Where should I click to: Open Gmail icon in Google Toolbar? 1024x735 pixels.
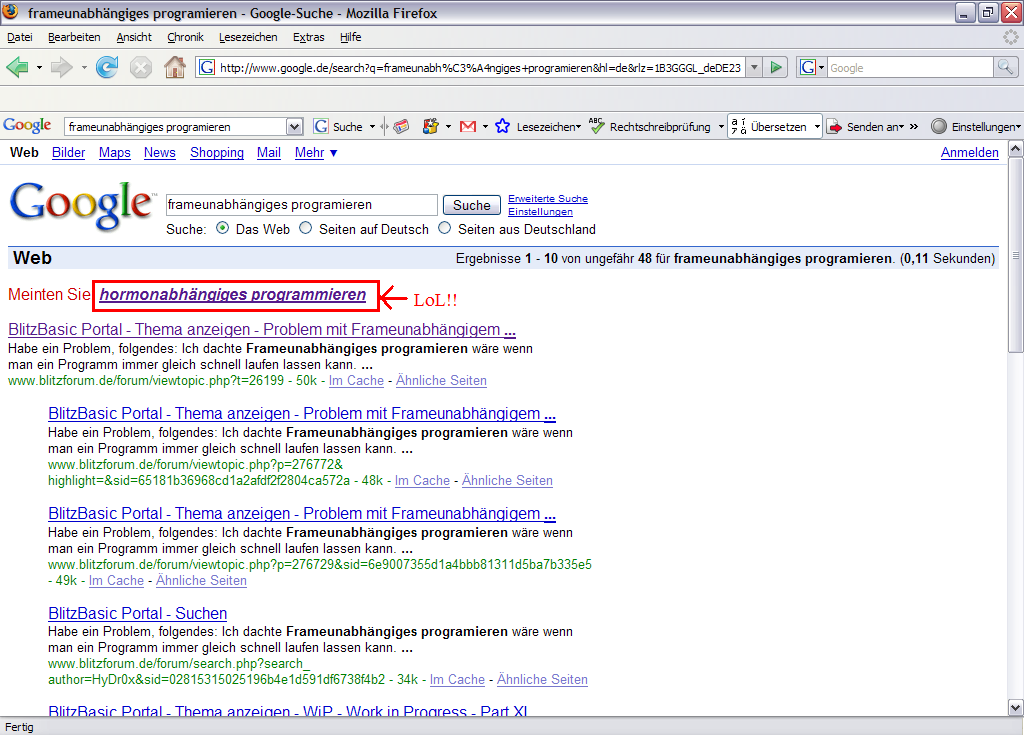point(467,127)
